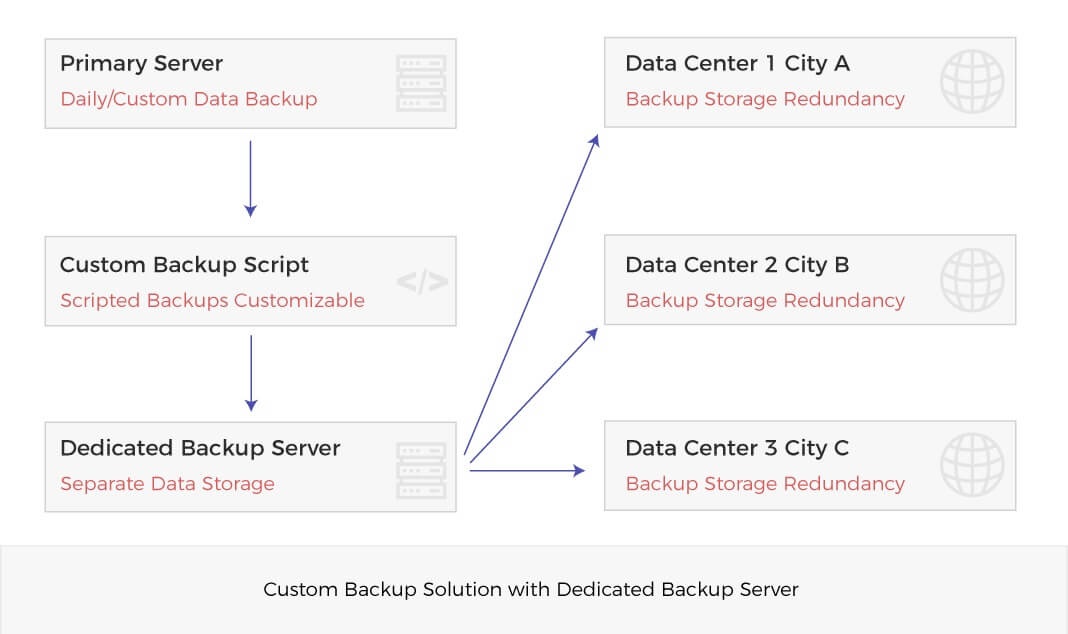Click the Primary Server rack icon
The width and height of the screenshot is (1068, 634).
click(421, 83)
